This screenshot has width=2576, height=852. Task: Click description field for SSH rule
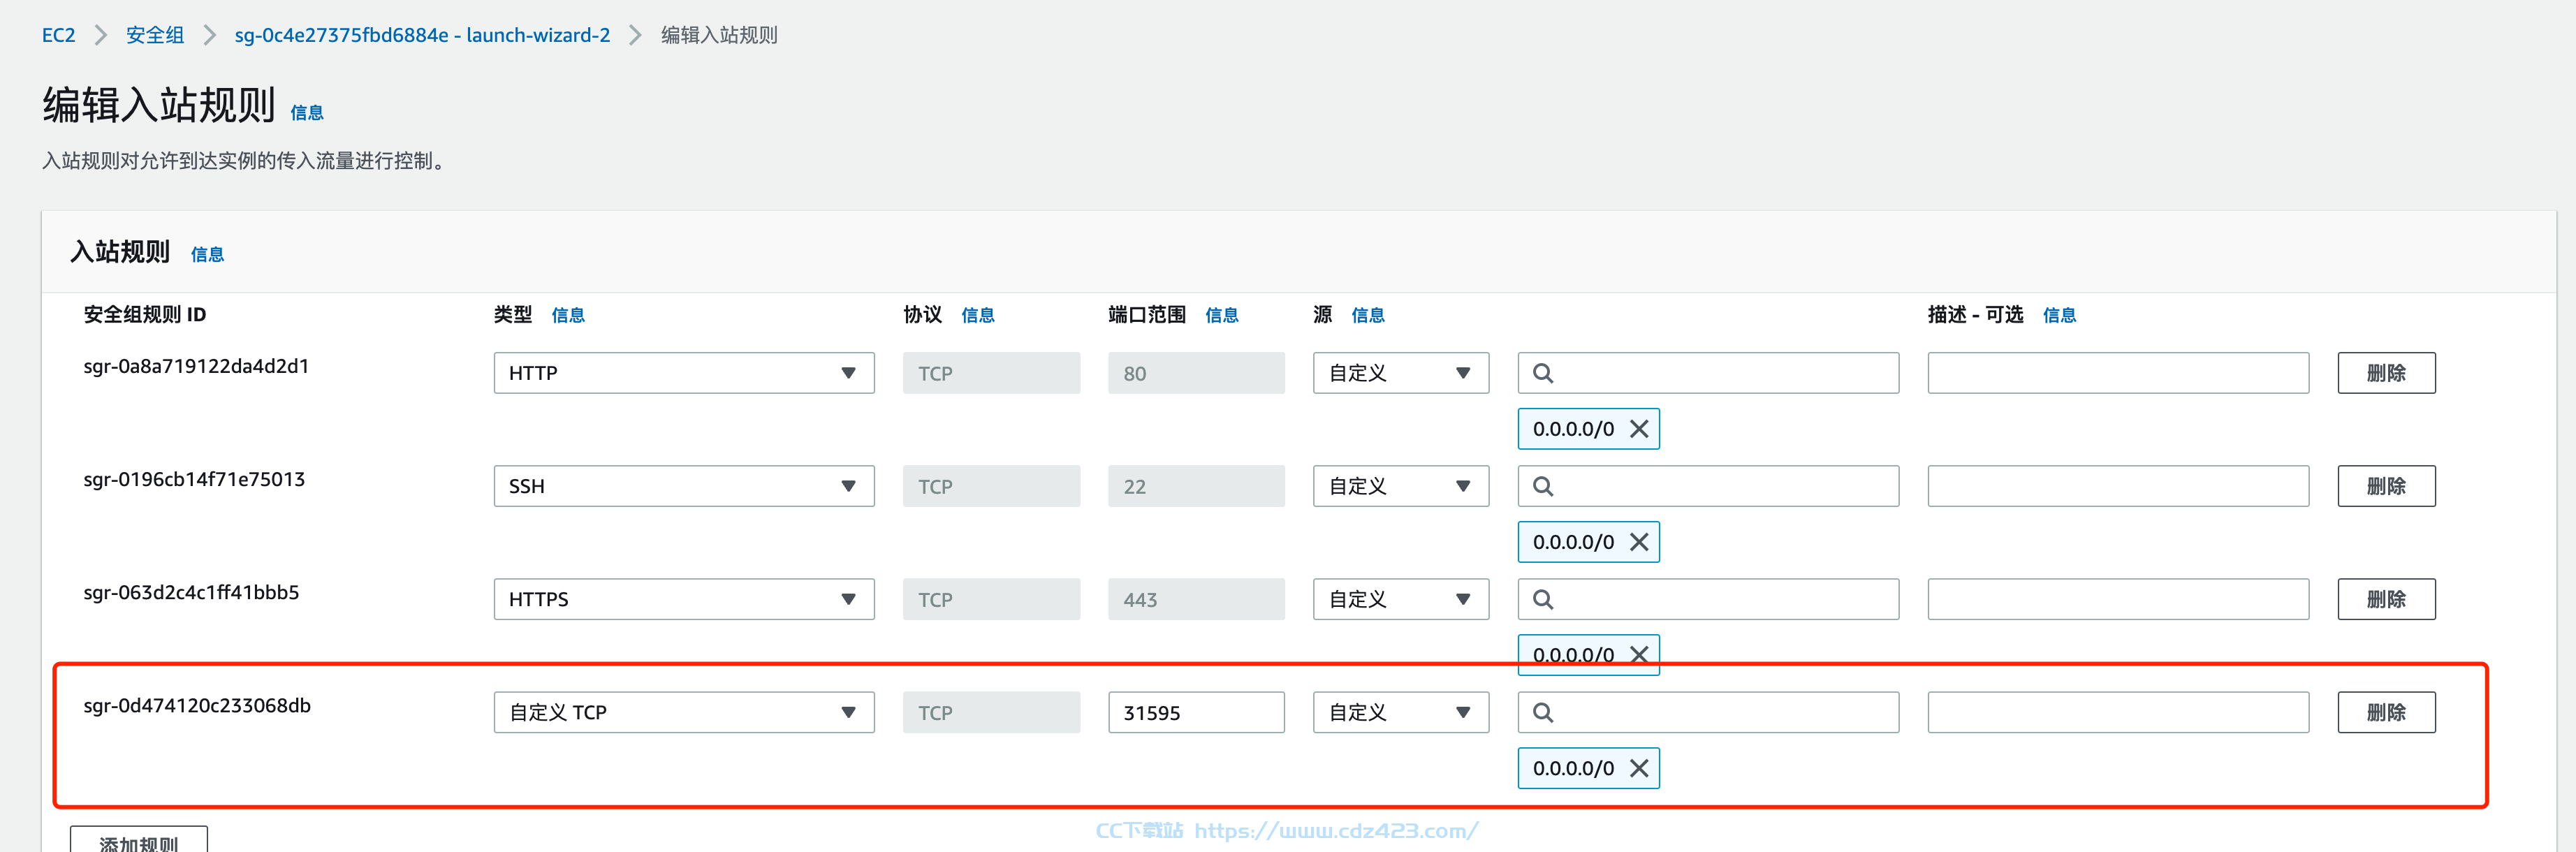[x=2118, y=486]
